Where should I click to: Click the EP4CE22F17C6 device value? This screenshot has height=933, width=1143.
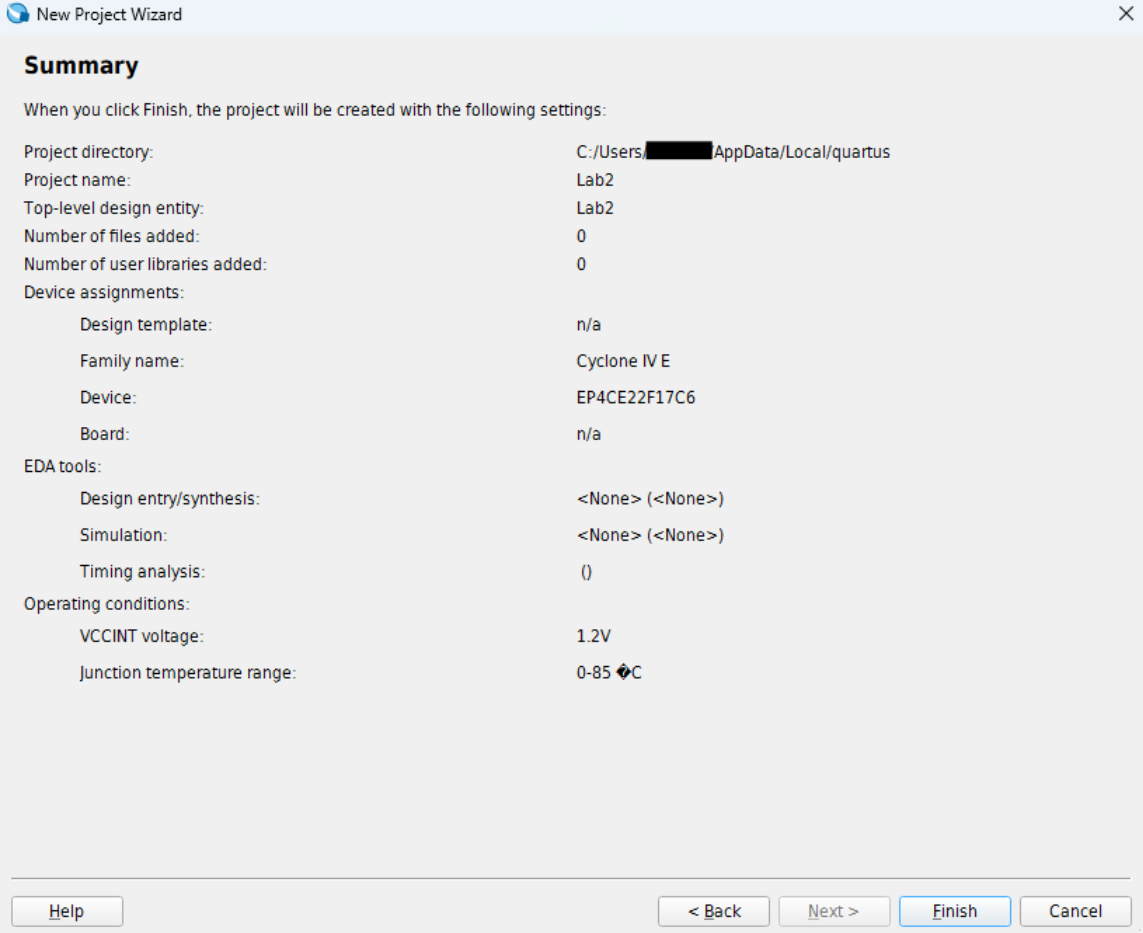pos(636,397)
